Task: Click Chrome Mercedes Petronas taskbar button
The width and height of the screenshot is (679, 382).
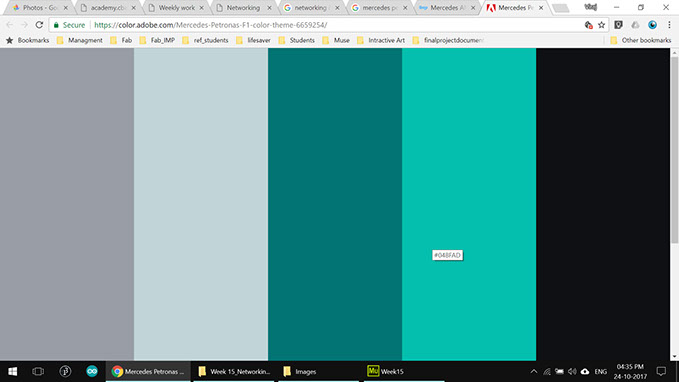Action: (x=148, y=371)
